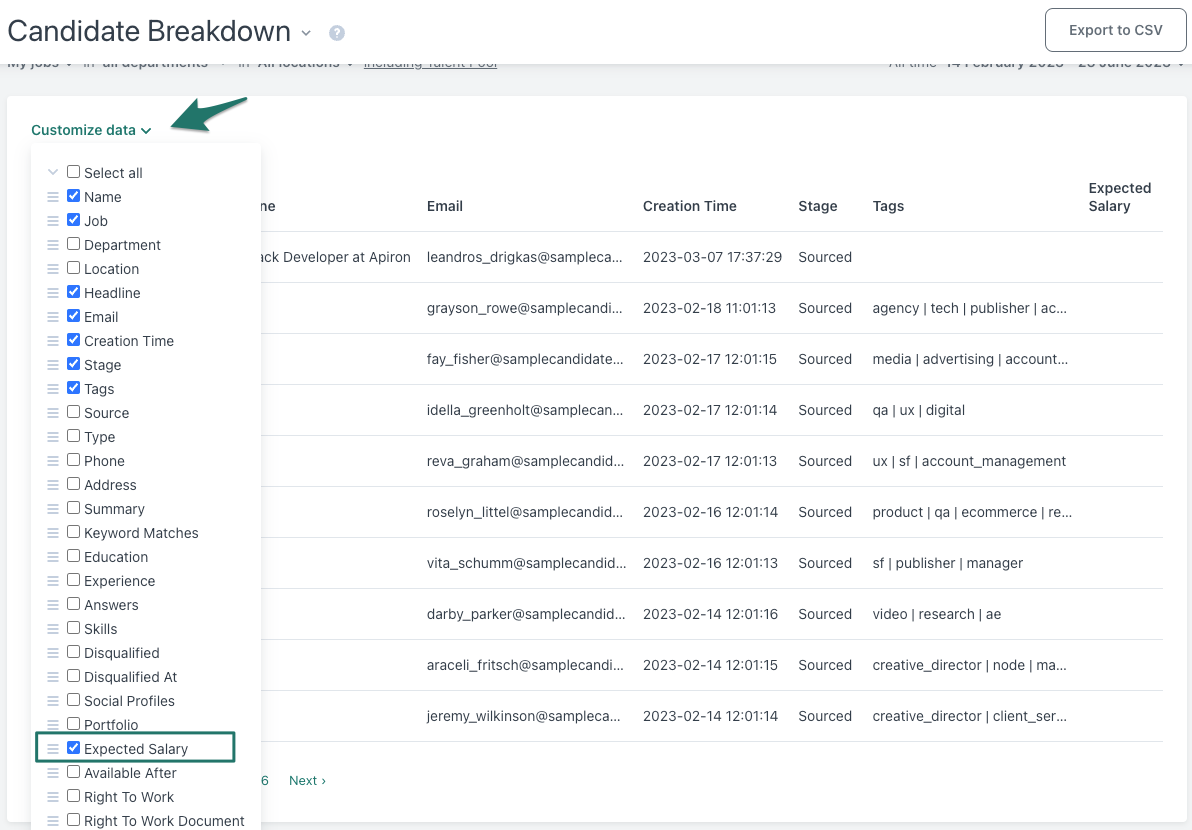Image resolution: width=1192 pixels, height=830 pixels.
Task: Enable the Department checkbox
Action: tap(74, 244)
